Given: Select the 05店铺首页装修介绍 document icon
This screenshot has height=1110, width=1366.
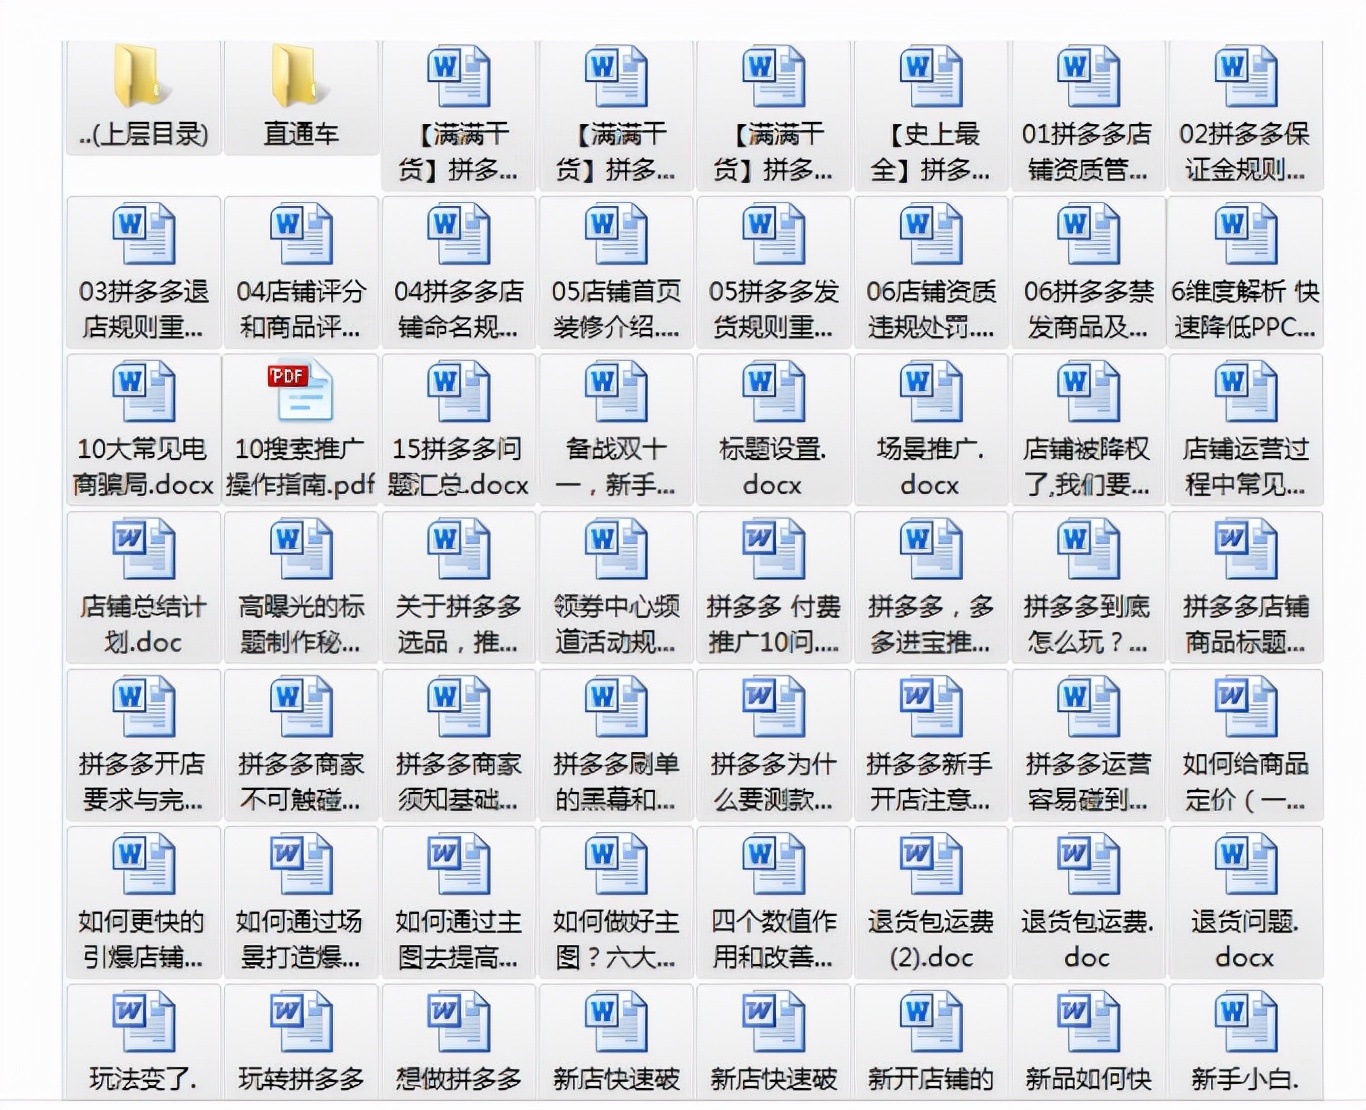Looking at the screenshot, I should coord(616,234).
